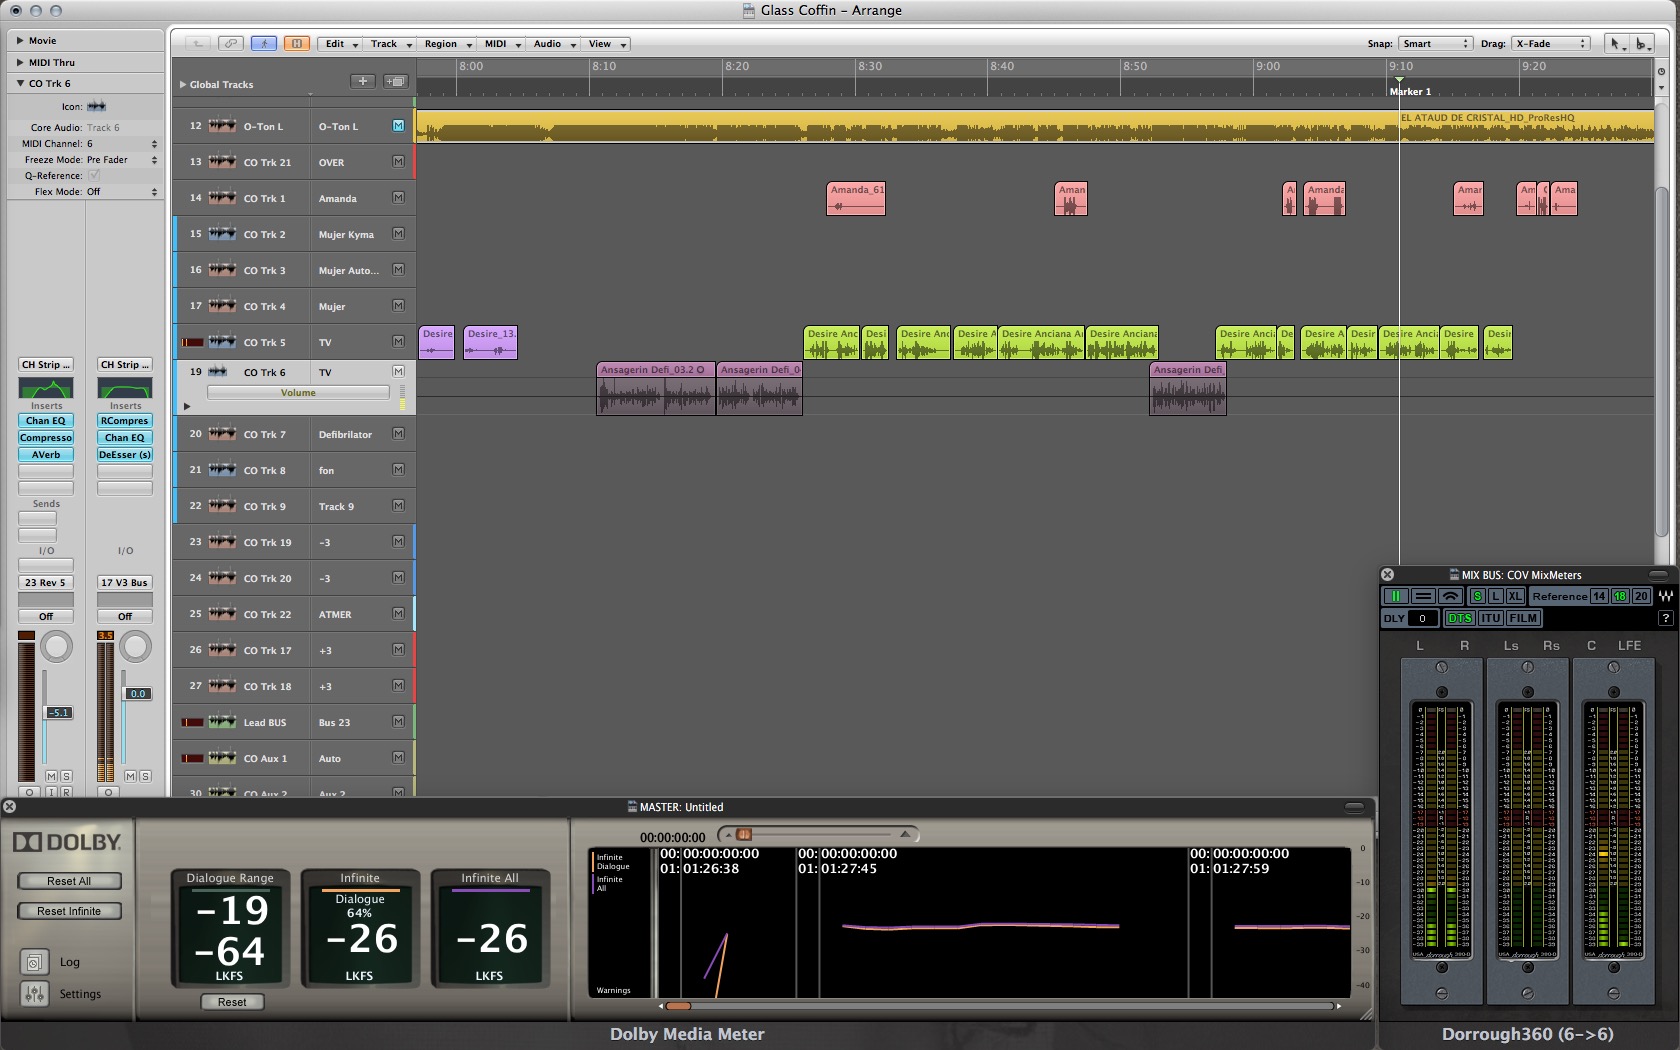Open the Audio menu
Viewport: 1680px width, 1050px height.
tap(554, 43)
